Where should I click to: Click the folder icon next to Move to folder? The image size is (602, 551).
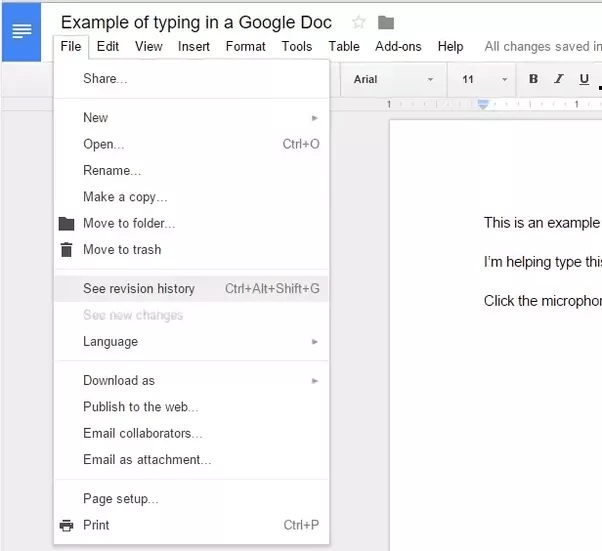tap(66, 223)
